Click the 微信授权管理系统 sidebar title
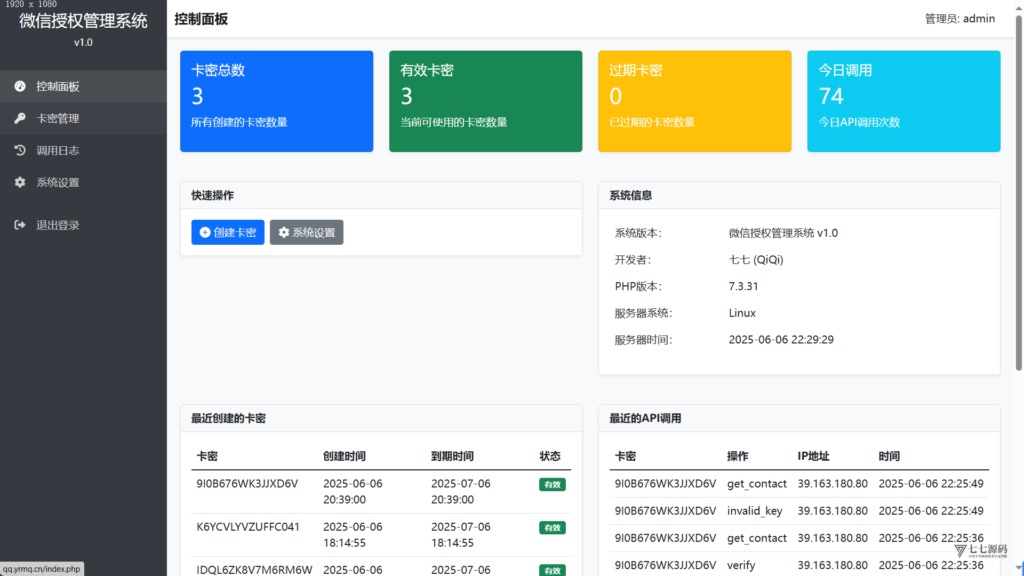 coord(83,21)
